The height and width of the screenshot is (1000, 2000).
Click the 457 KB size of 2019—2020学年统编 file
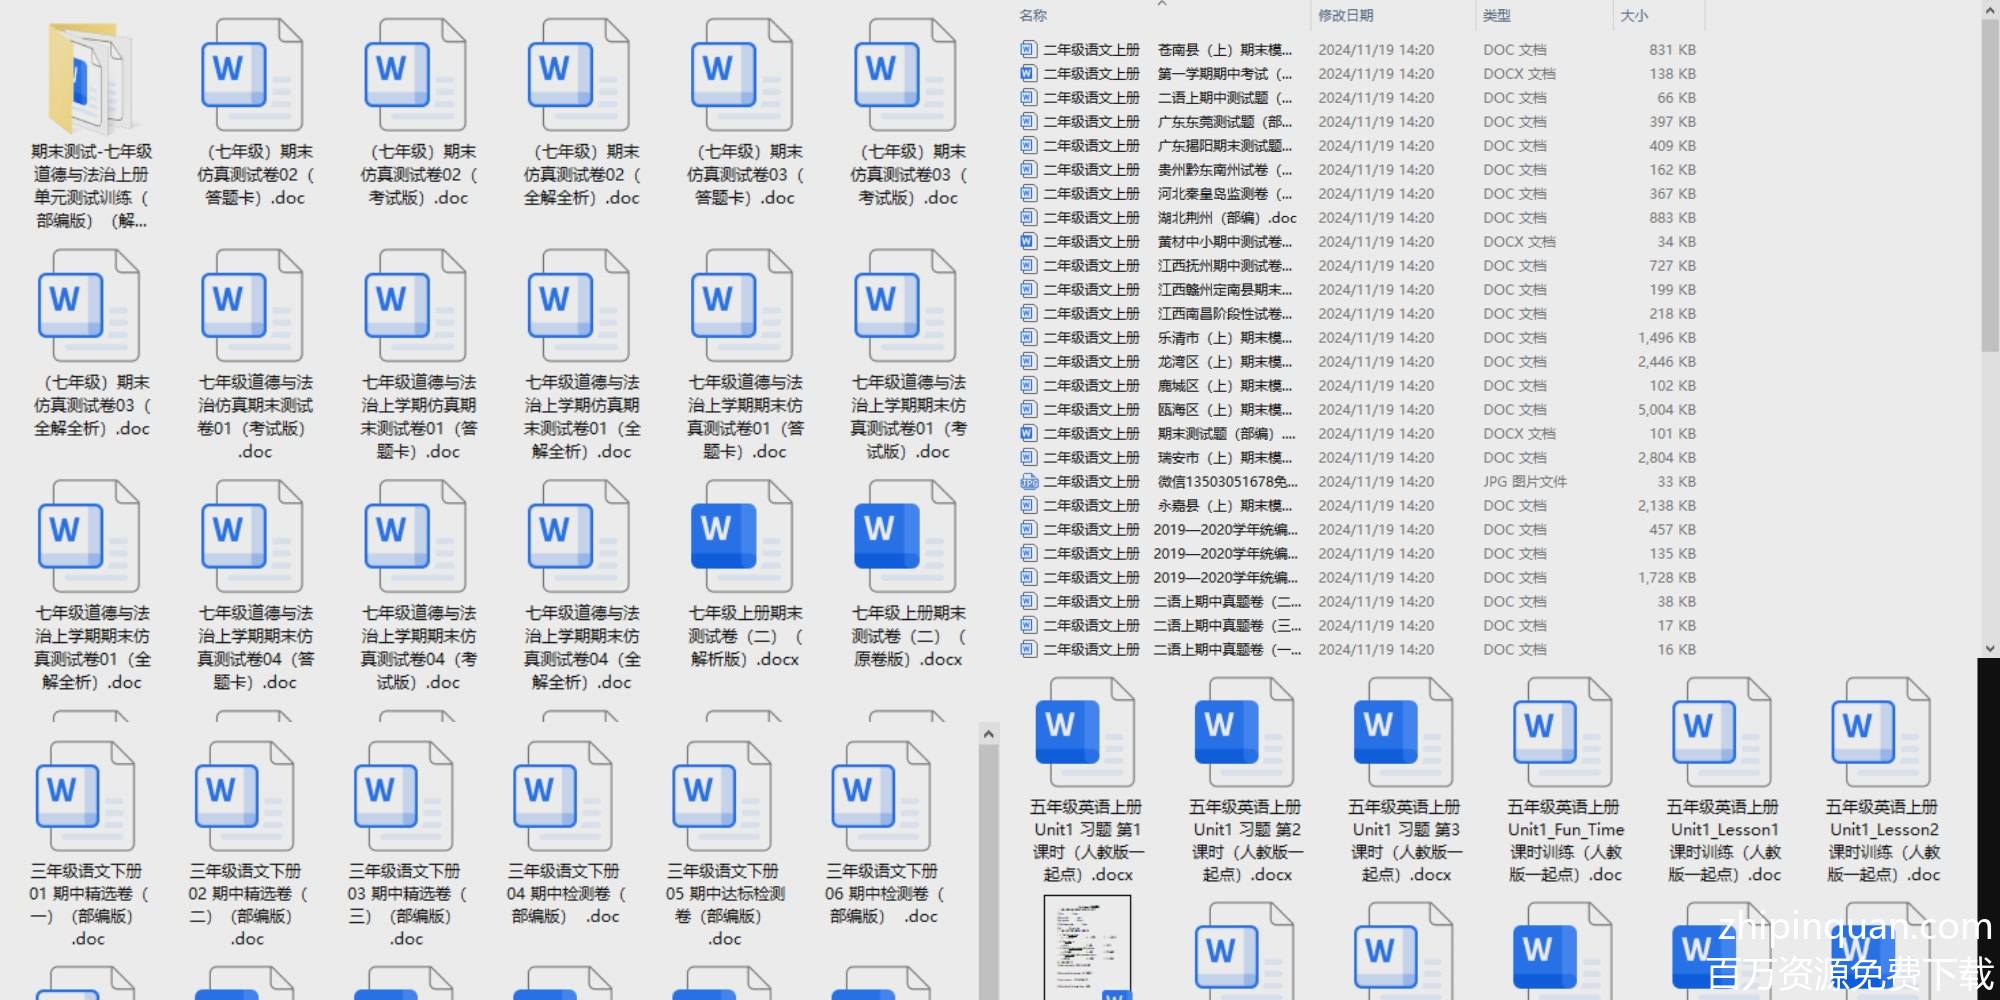[1672, 529]
